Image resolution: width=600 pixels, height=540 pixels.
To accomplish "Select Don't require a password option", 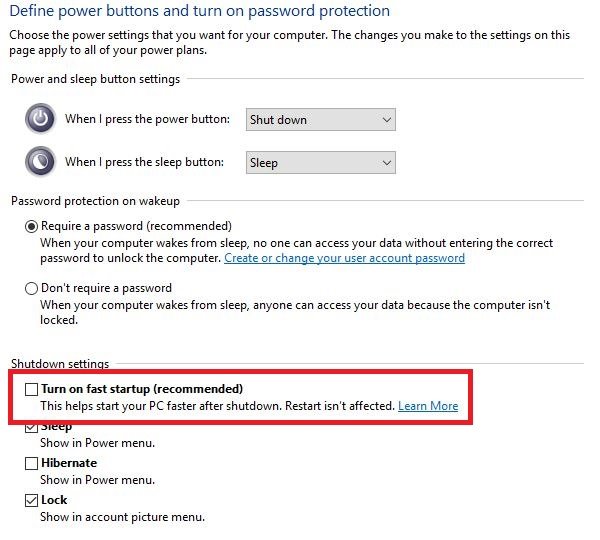I will pyautogui.click(x=32, y=288).
